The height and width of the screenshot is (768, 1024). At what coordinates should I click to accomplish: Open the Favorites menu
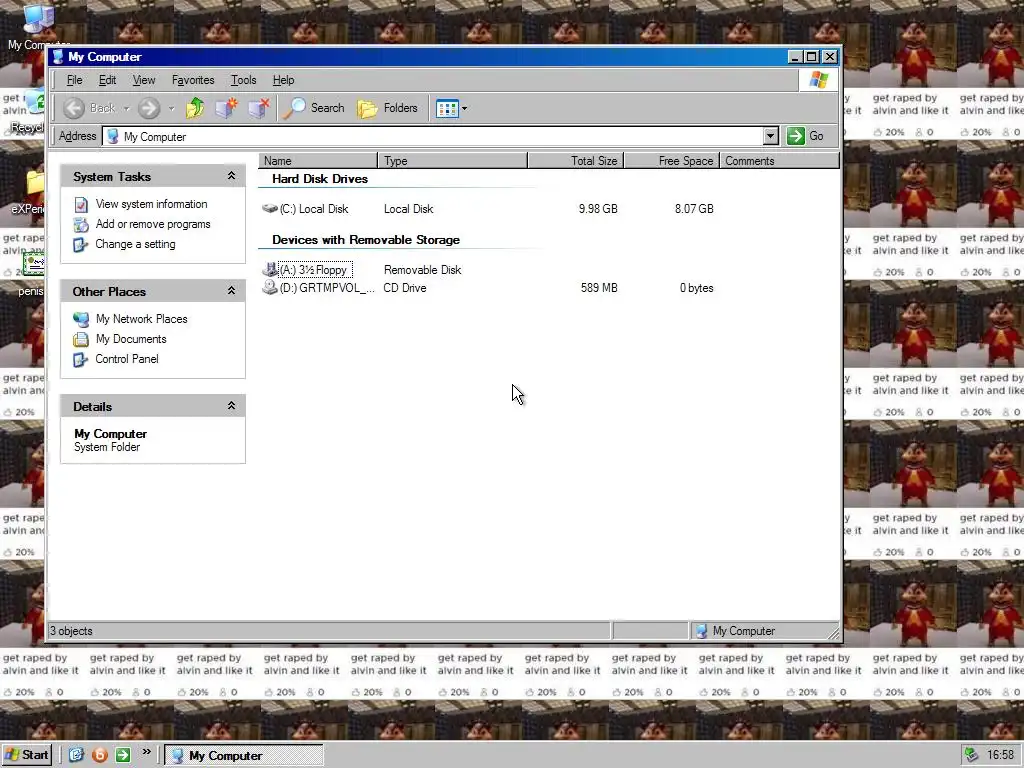(x=193, y=80)
